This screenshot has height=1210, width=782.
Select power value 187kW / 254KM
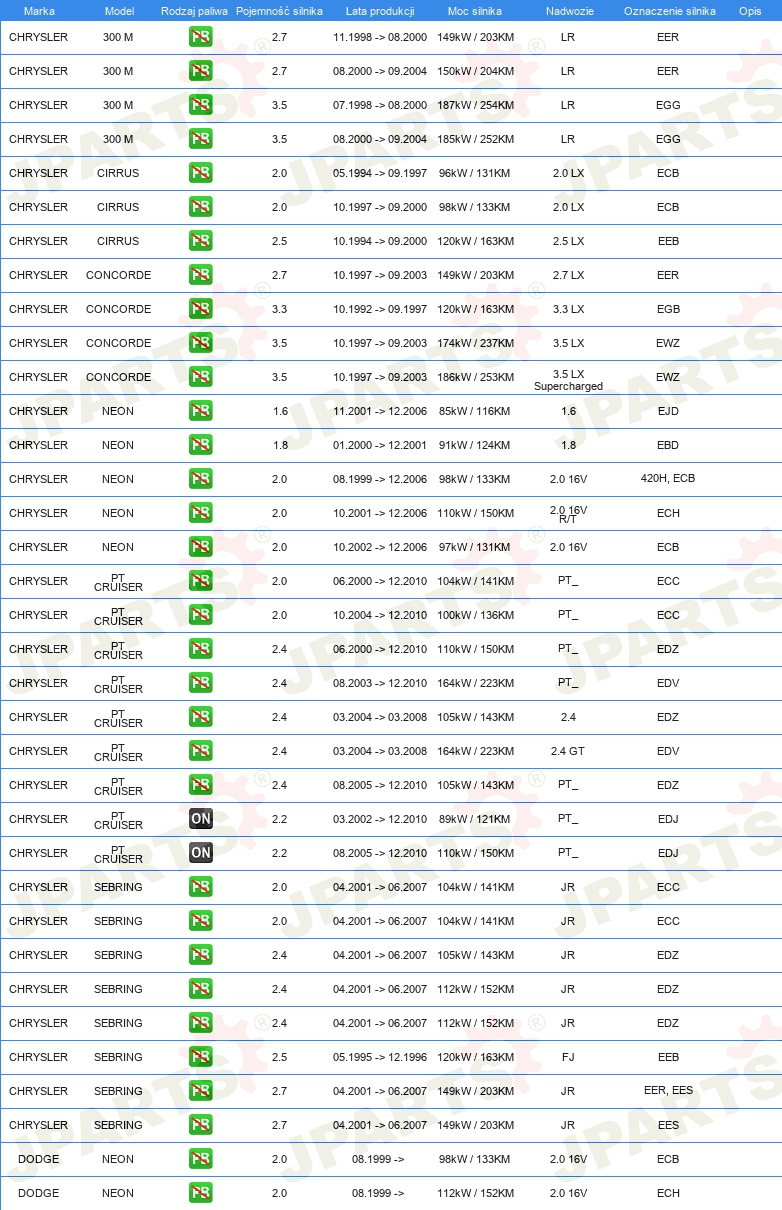[476, 105]
